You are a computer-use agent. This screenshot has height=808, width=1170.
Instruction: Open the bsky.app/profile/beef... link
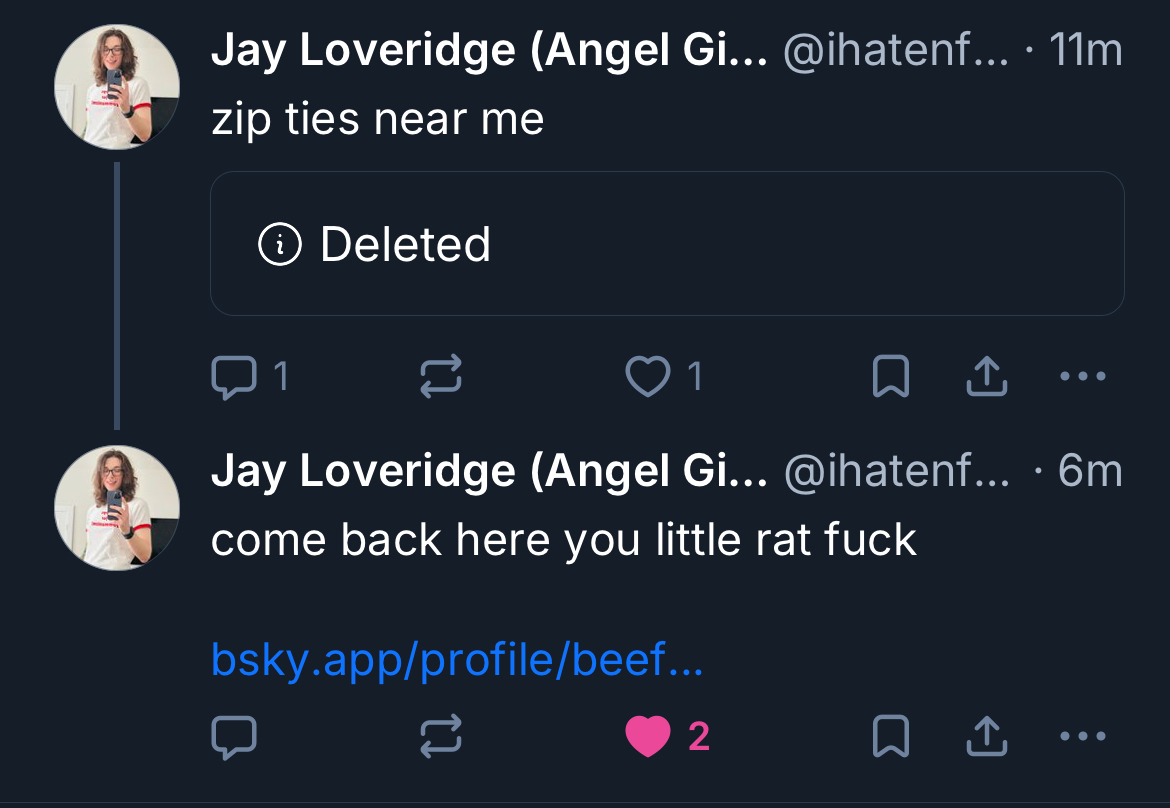[x=457, y=661]
